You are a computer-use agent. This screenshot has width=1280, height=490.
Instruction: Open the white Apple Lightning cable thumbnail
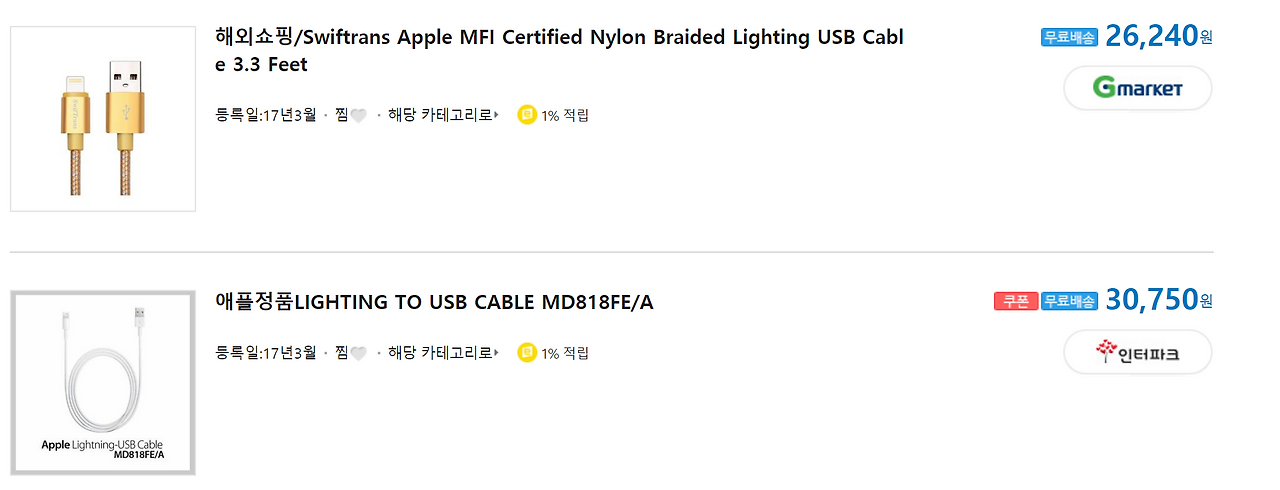(103, 383)
